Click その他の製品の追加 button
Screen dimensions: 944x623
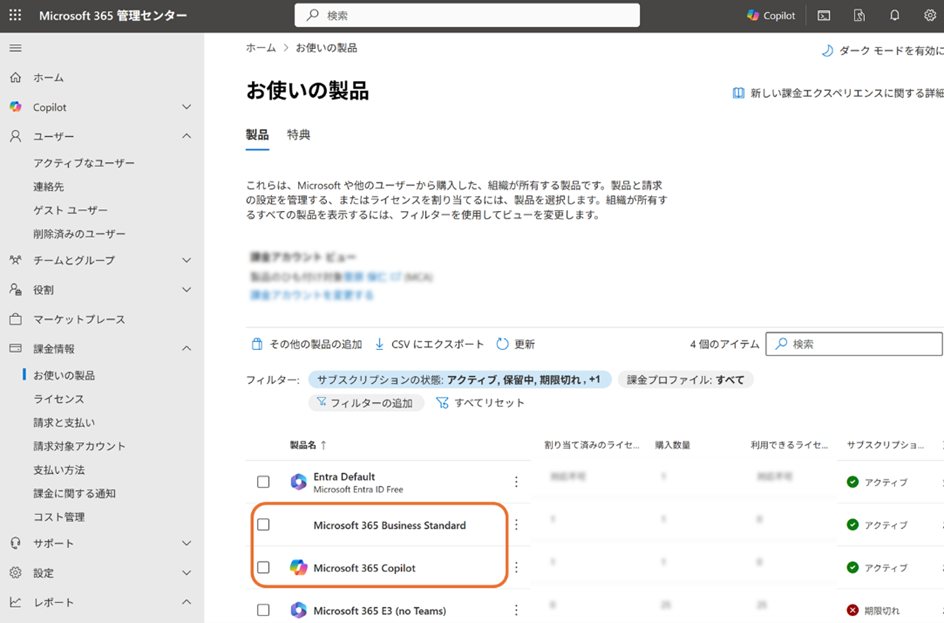tap(306, 344)
